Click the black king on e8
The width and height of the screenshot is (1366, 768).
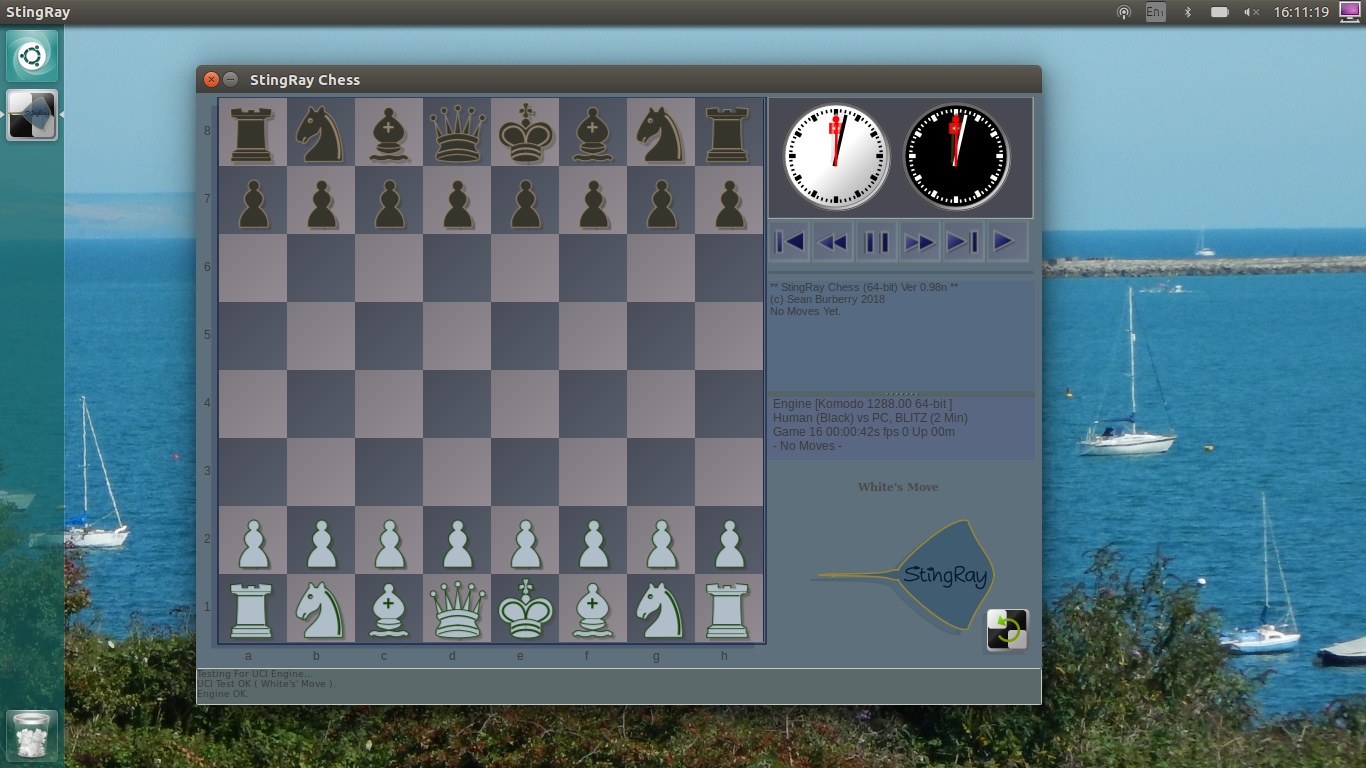525,132
